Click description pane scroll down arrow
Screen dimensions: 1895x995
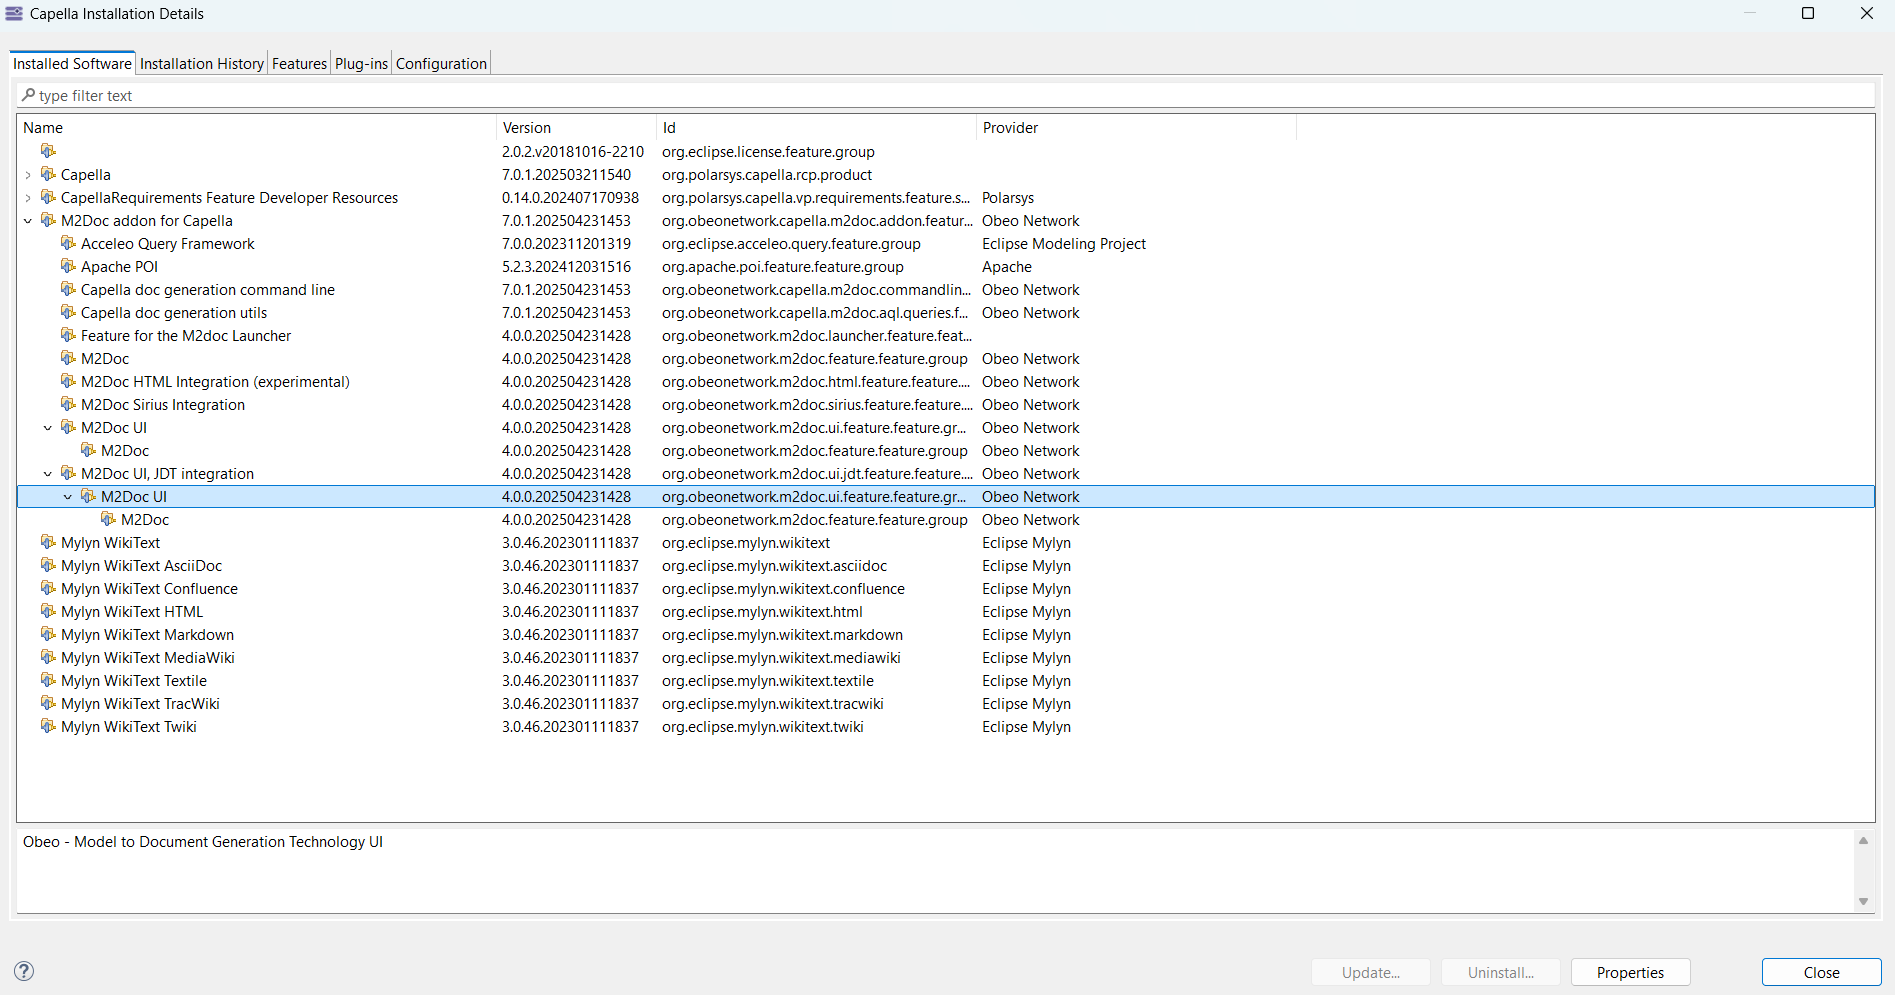(x=1863, y=901)
